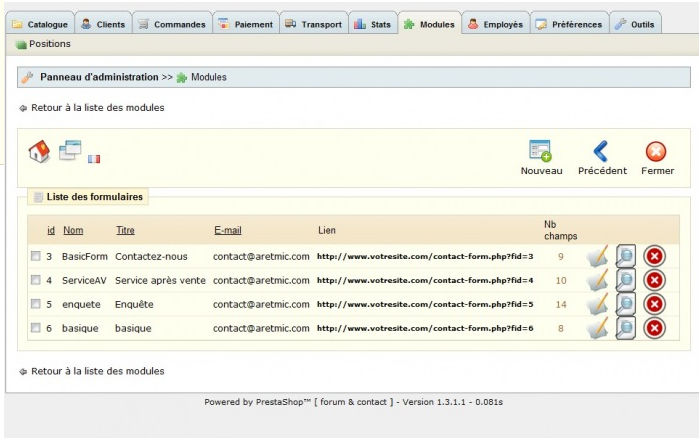Image resolution: width=699 pixels, height=438 pixels.
Task: Edit the BasicForm row with pencil icon
Action: 597,257
